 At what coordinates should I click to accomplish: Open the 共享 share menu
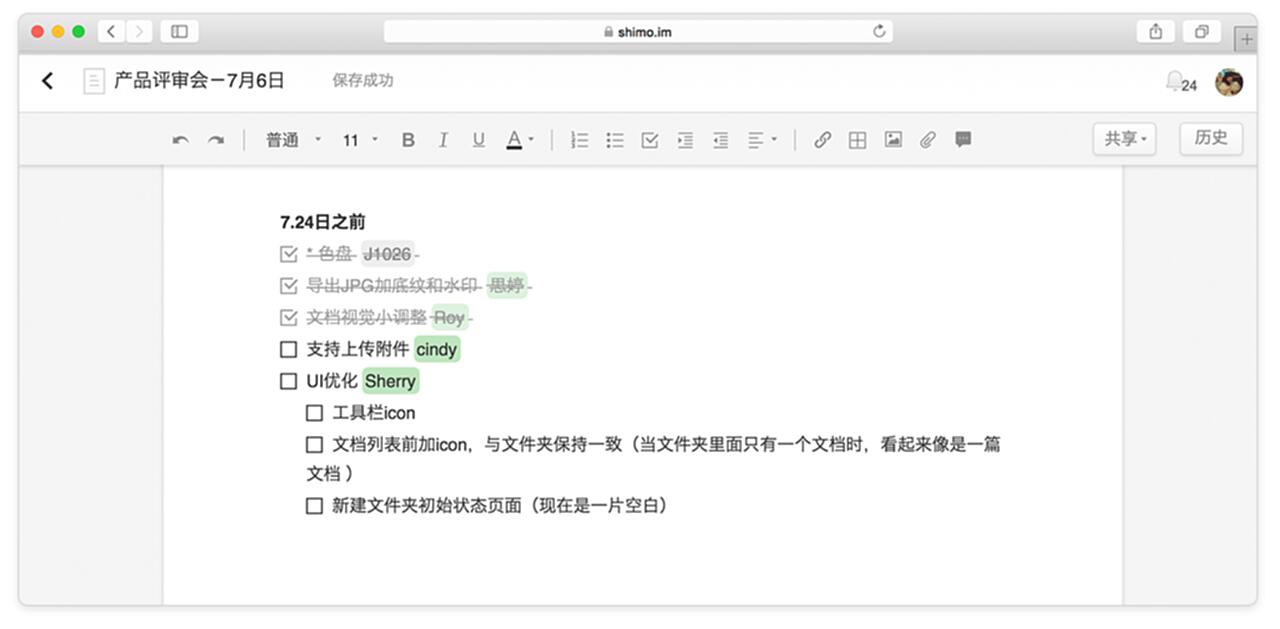(x=1124, y=139)
